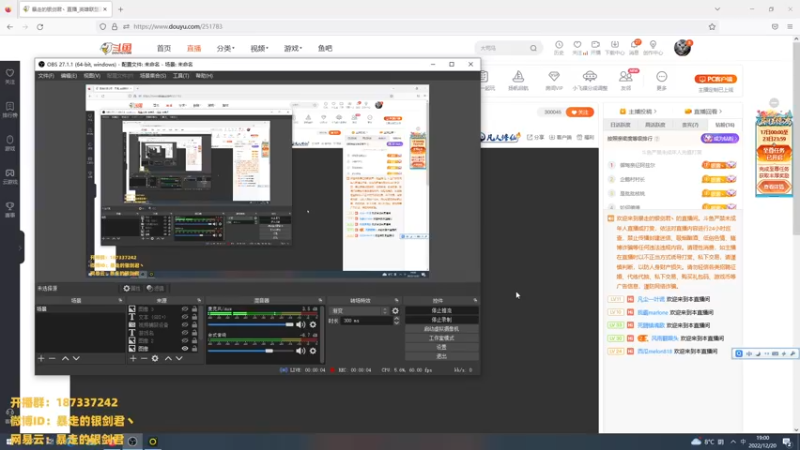The height and width of the screenshot is (450, 800).
Task: Open 台式音响 channel gear settings
Action: [313, 351]
